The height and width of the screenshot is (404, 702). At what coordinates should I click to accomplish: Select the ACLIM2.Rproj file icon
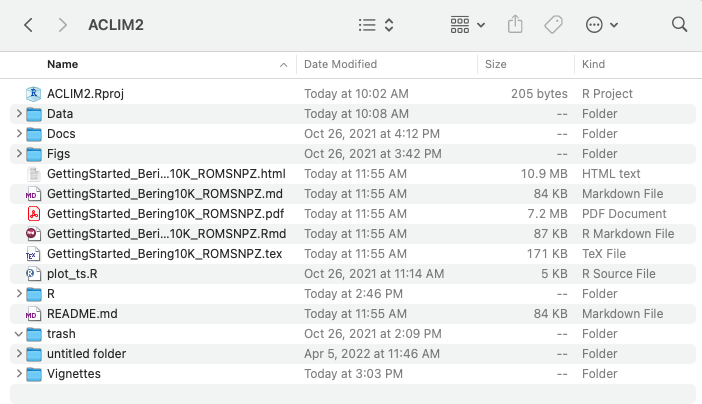click(x=33, y=94)
